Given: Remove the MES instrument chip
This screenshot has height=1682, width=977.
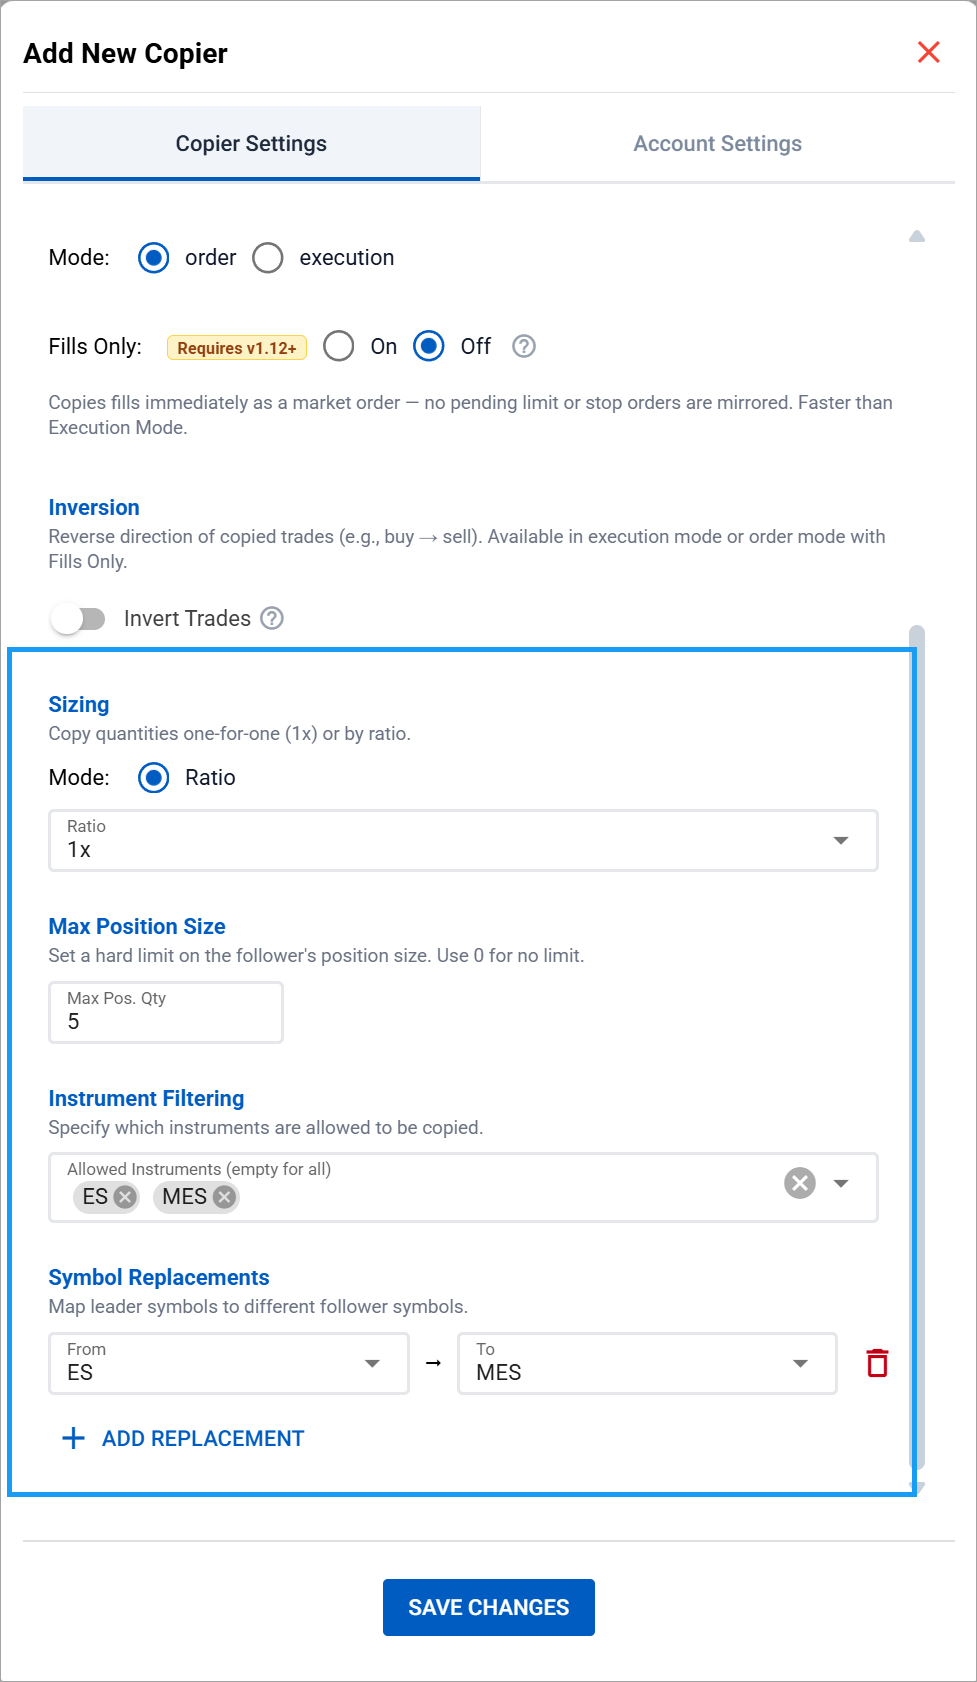Looking at the screenshot, I should point(225,1197).
